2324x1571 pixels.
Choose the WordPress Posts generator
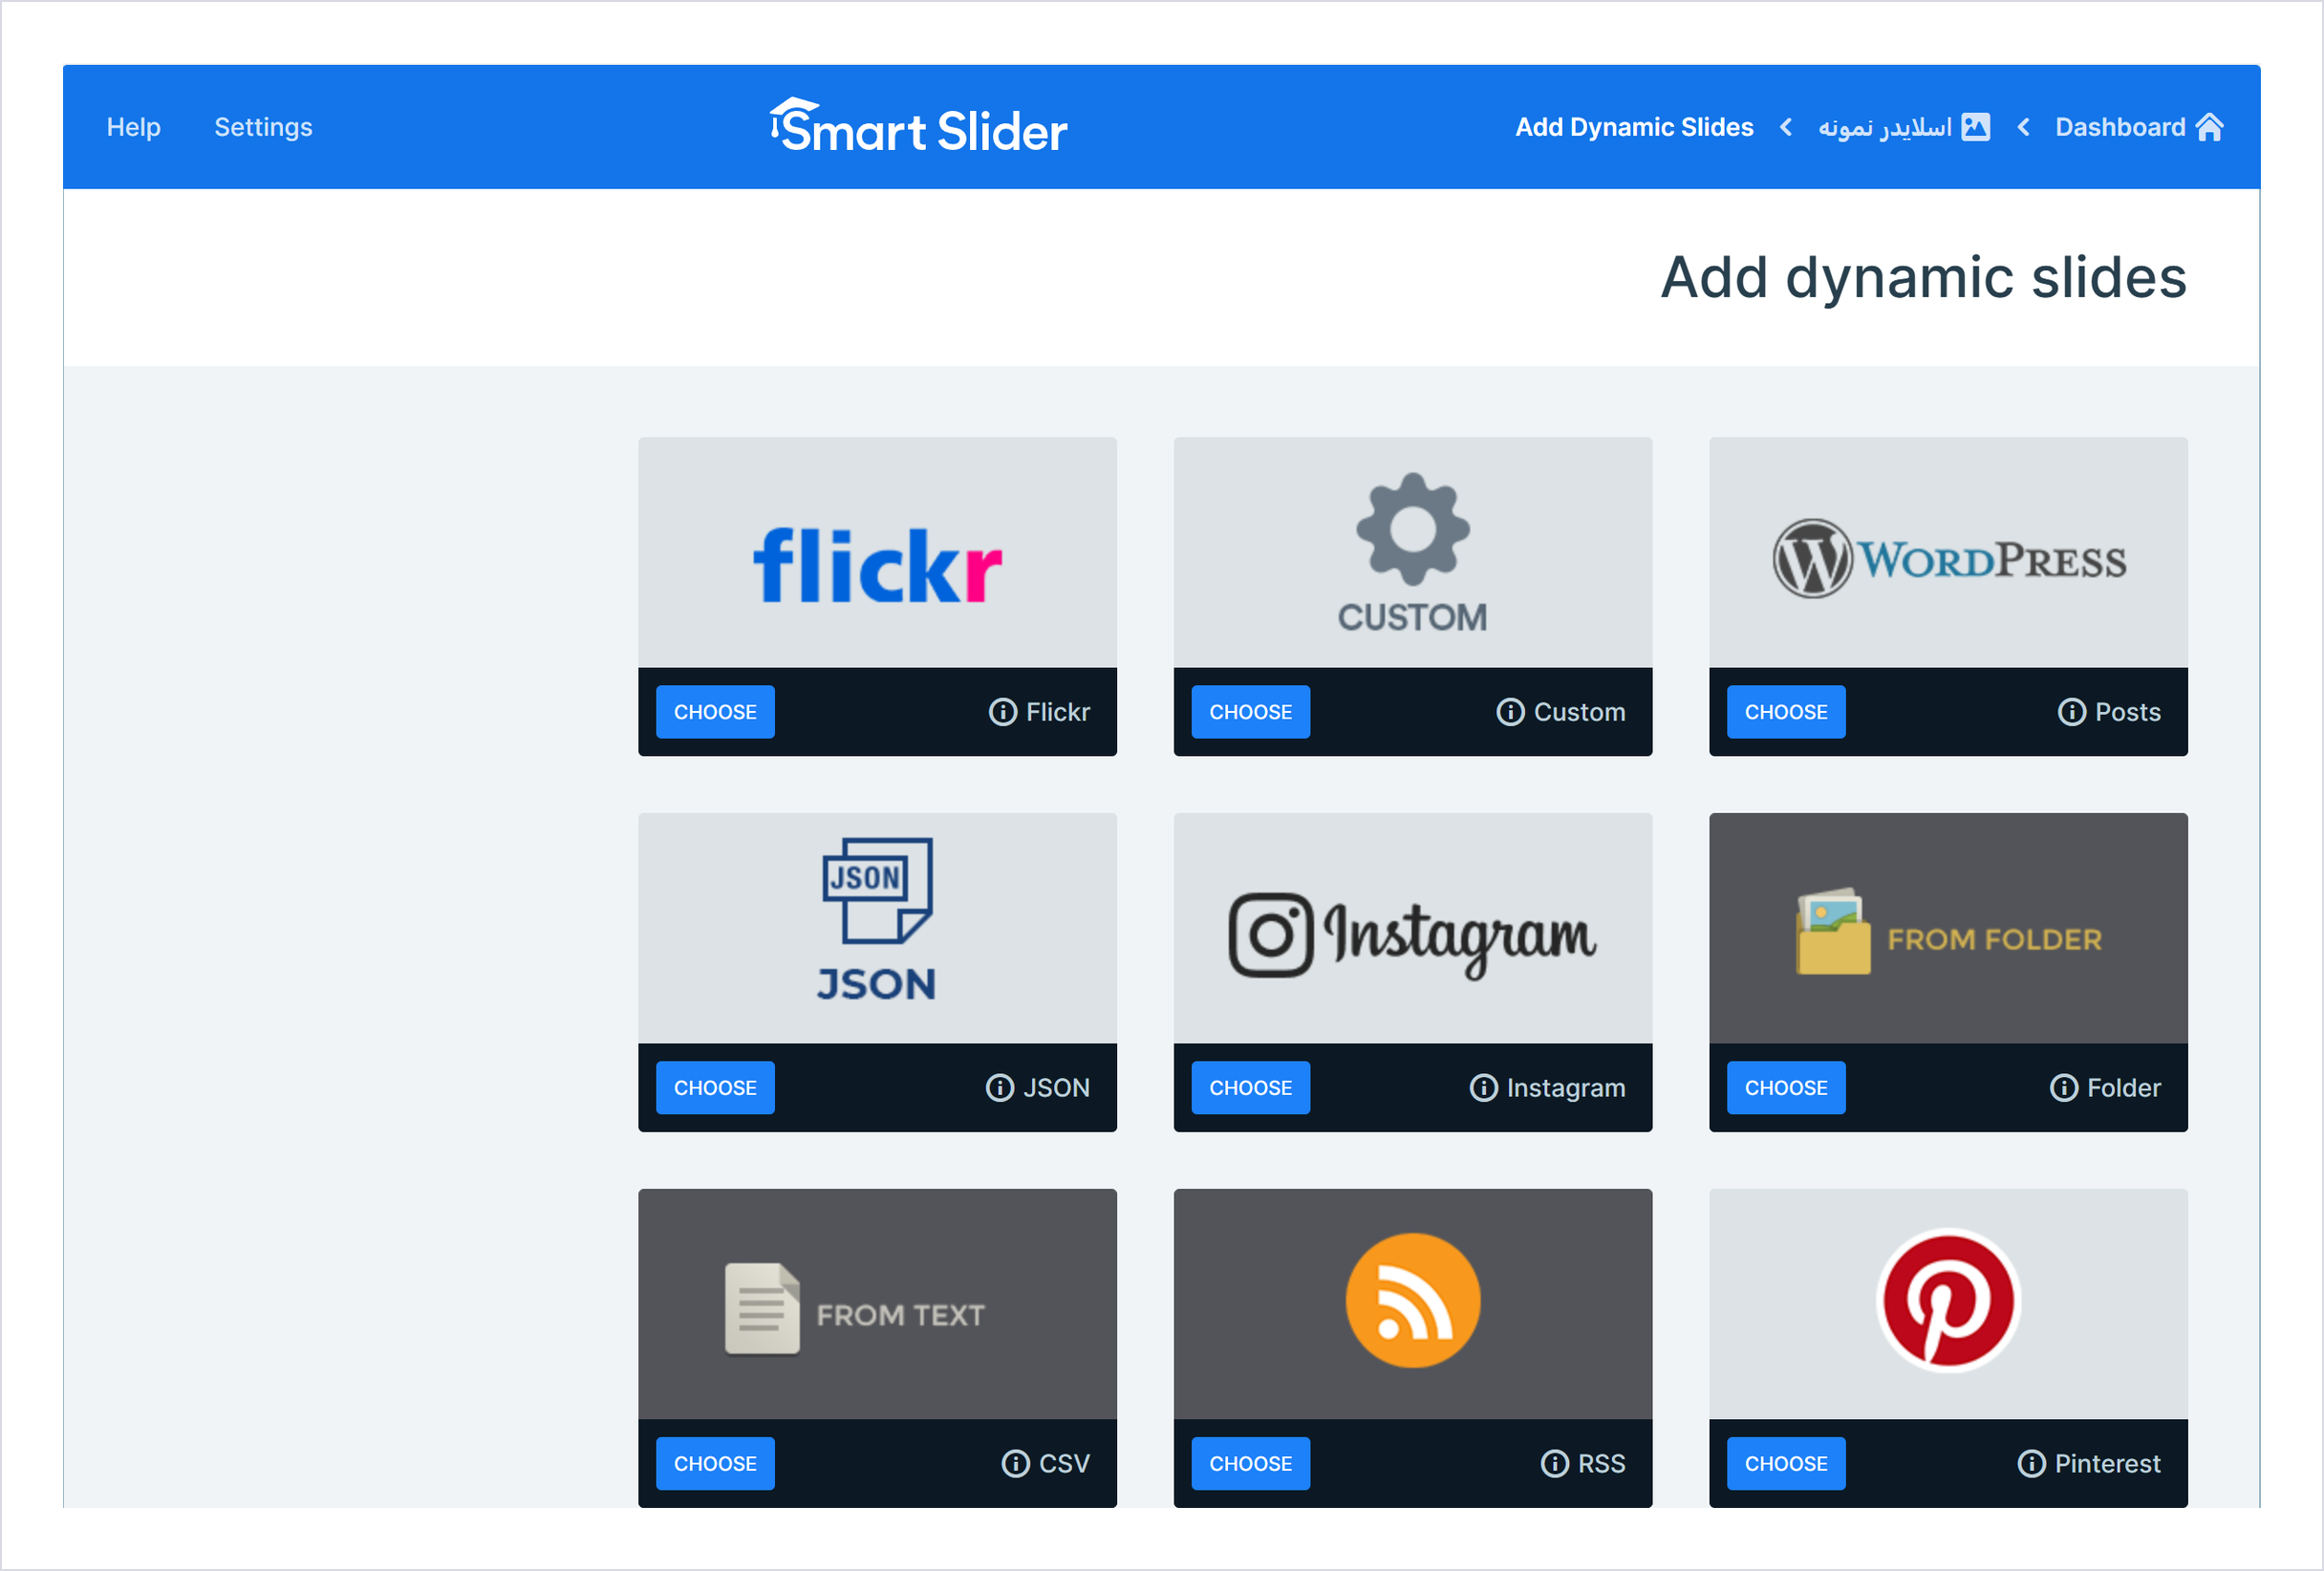pos(1786,712)
